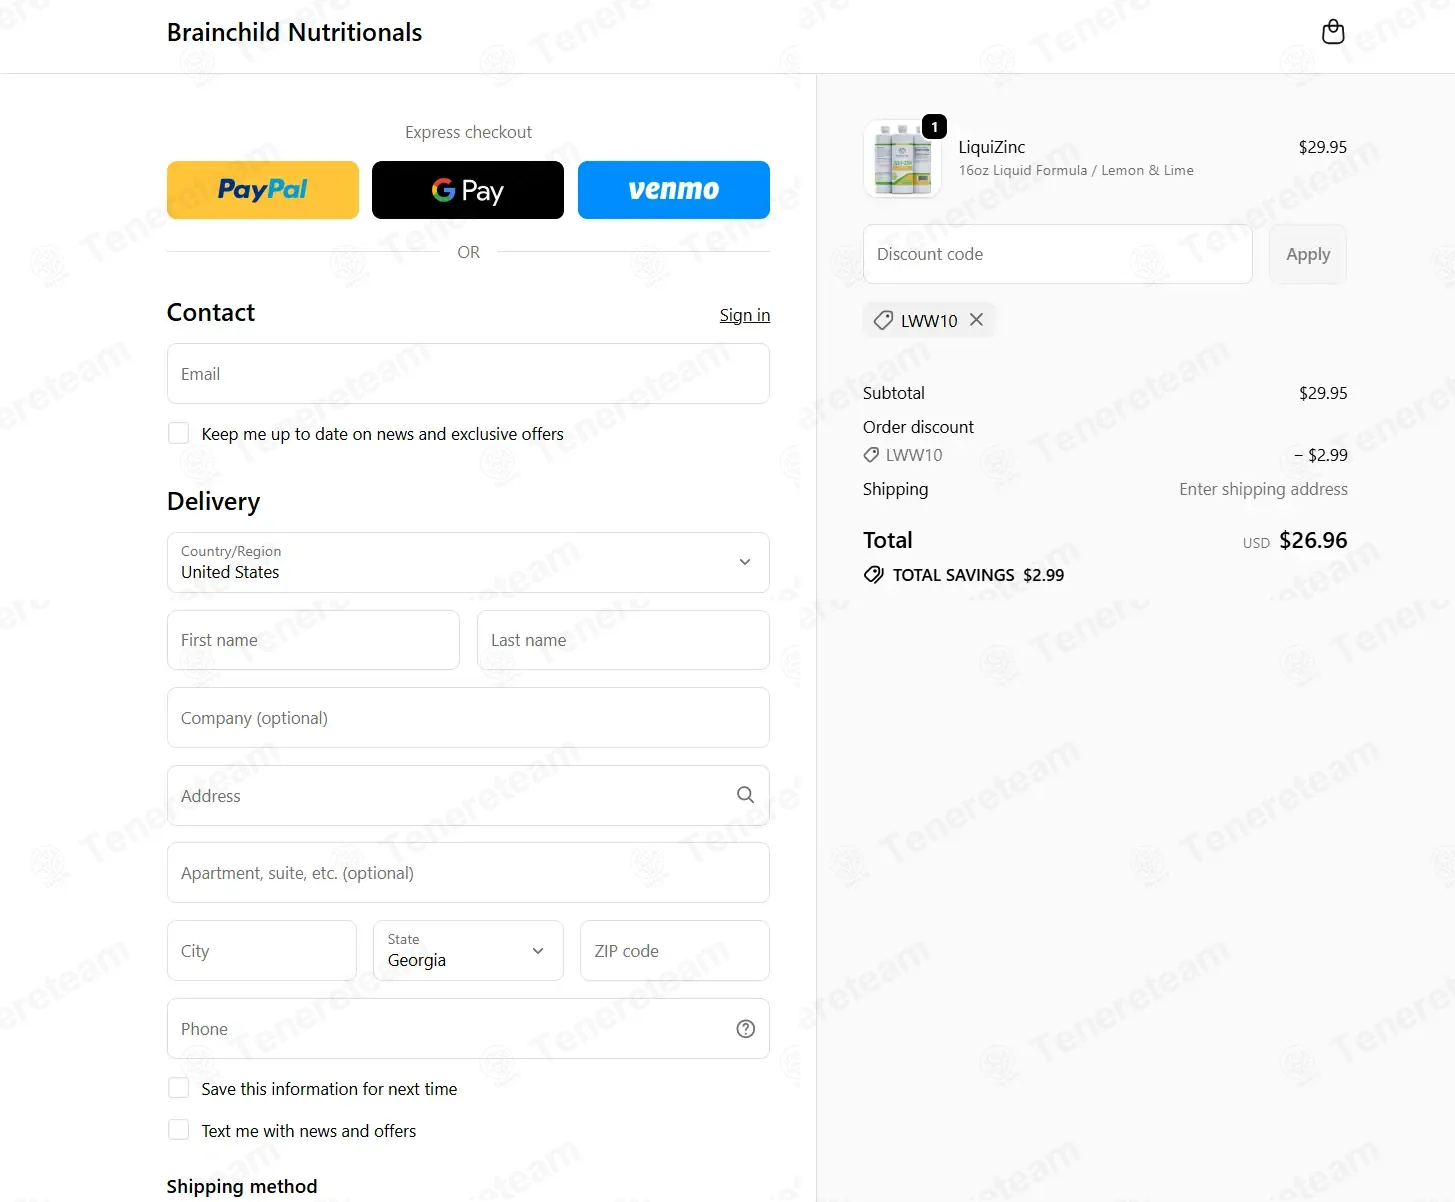Tick Save this information for next time
1455x1202 pixels.
pos(179,1088)
